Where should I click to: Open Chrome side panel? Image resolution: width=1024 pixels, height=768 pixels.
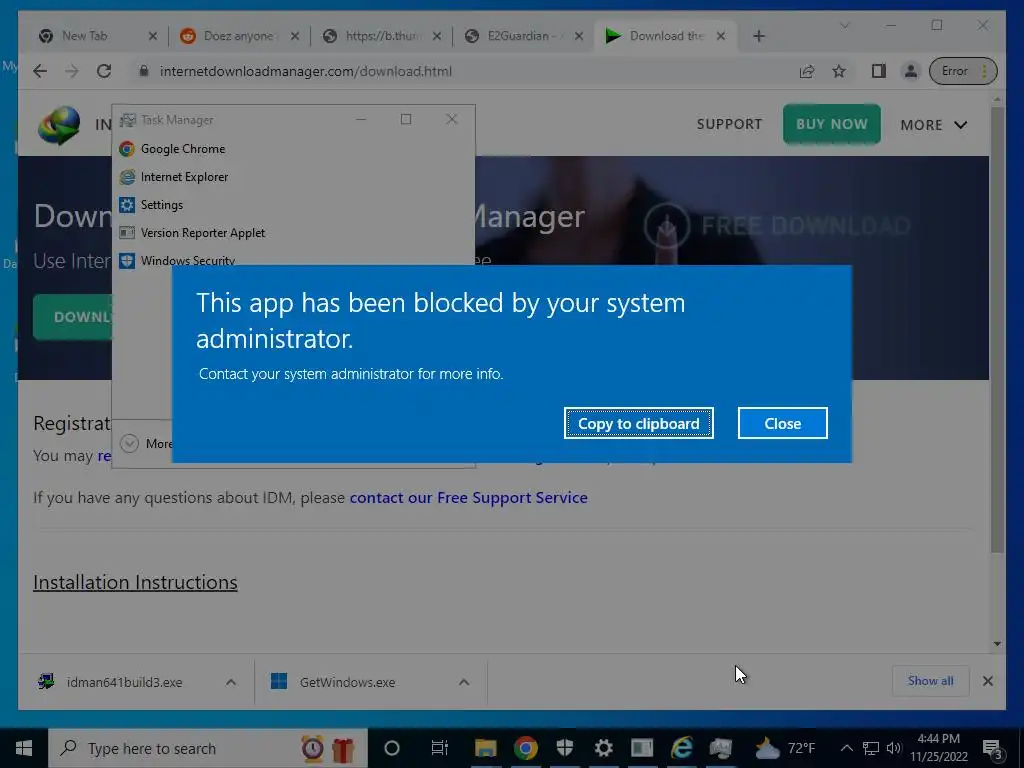[878, 71]
